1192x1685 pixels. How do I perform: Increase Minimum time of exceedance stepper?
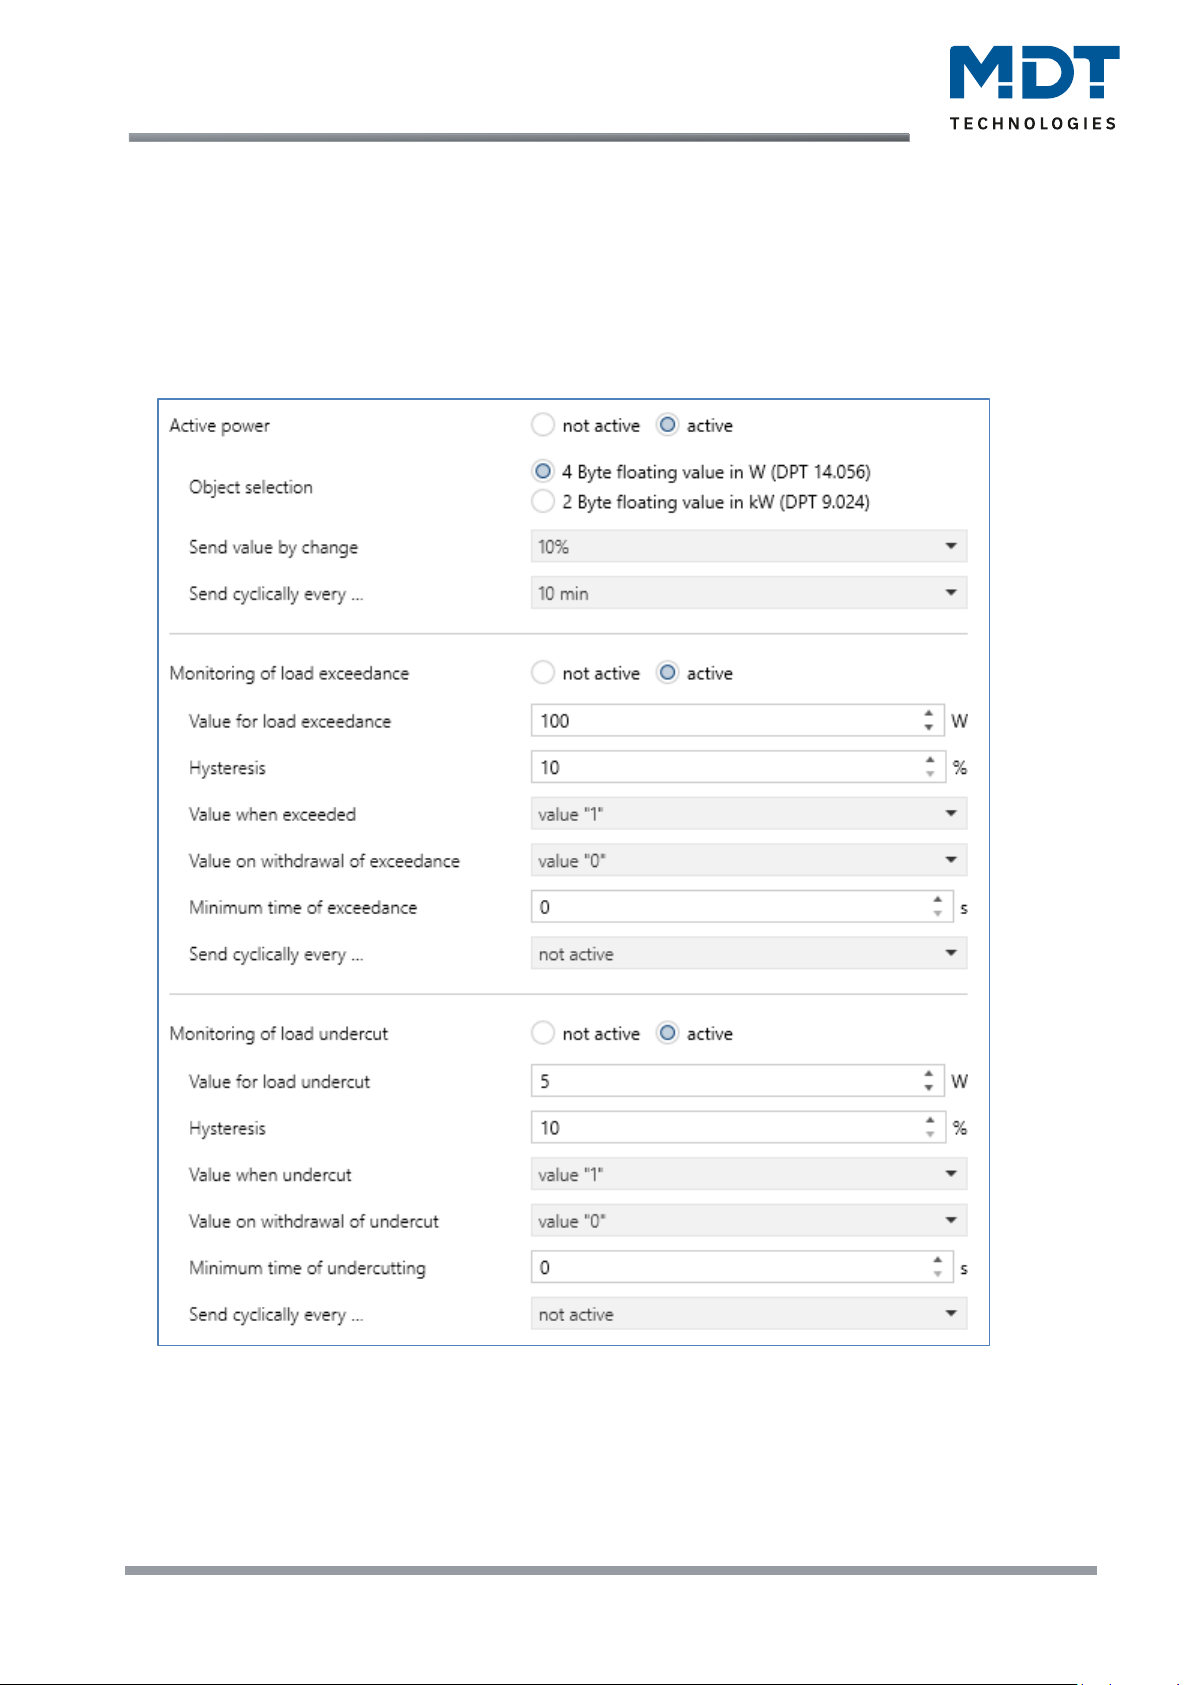pyautogui.click(x=937, y=900)
